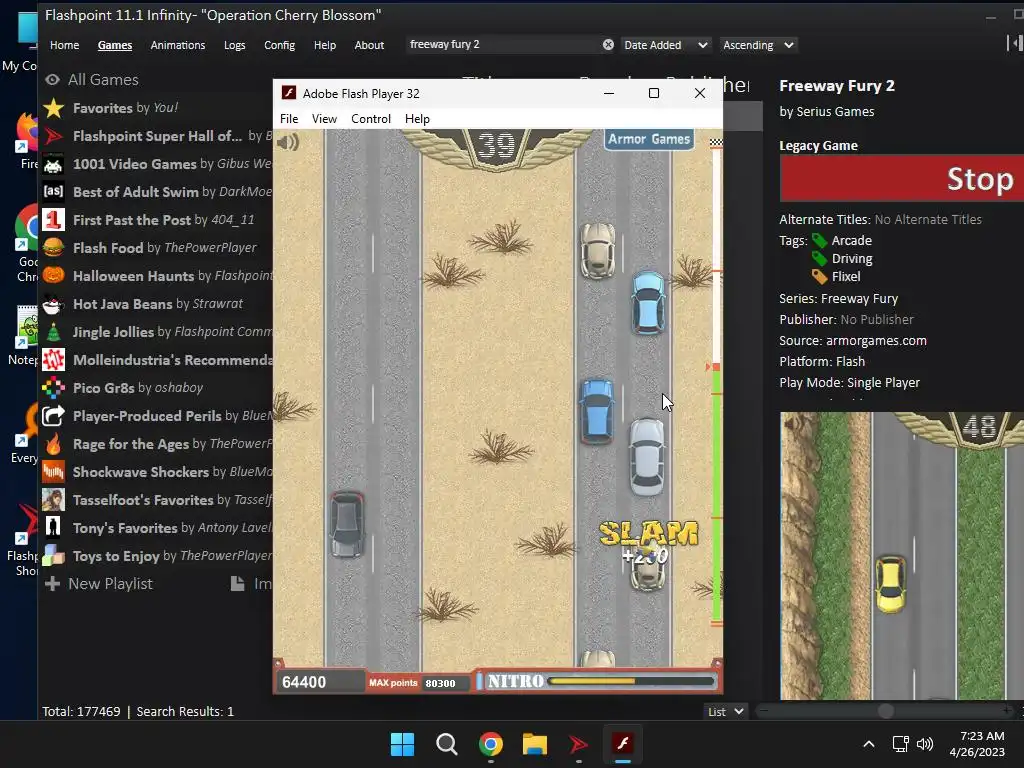This screenshot has width=1024, height=768.
Task: Select the Rage for the Ages flame icon
Action: (54, 443)
